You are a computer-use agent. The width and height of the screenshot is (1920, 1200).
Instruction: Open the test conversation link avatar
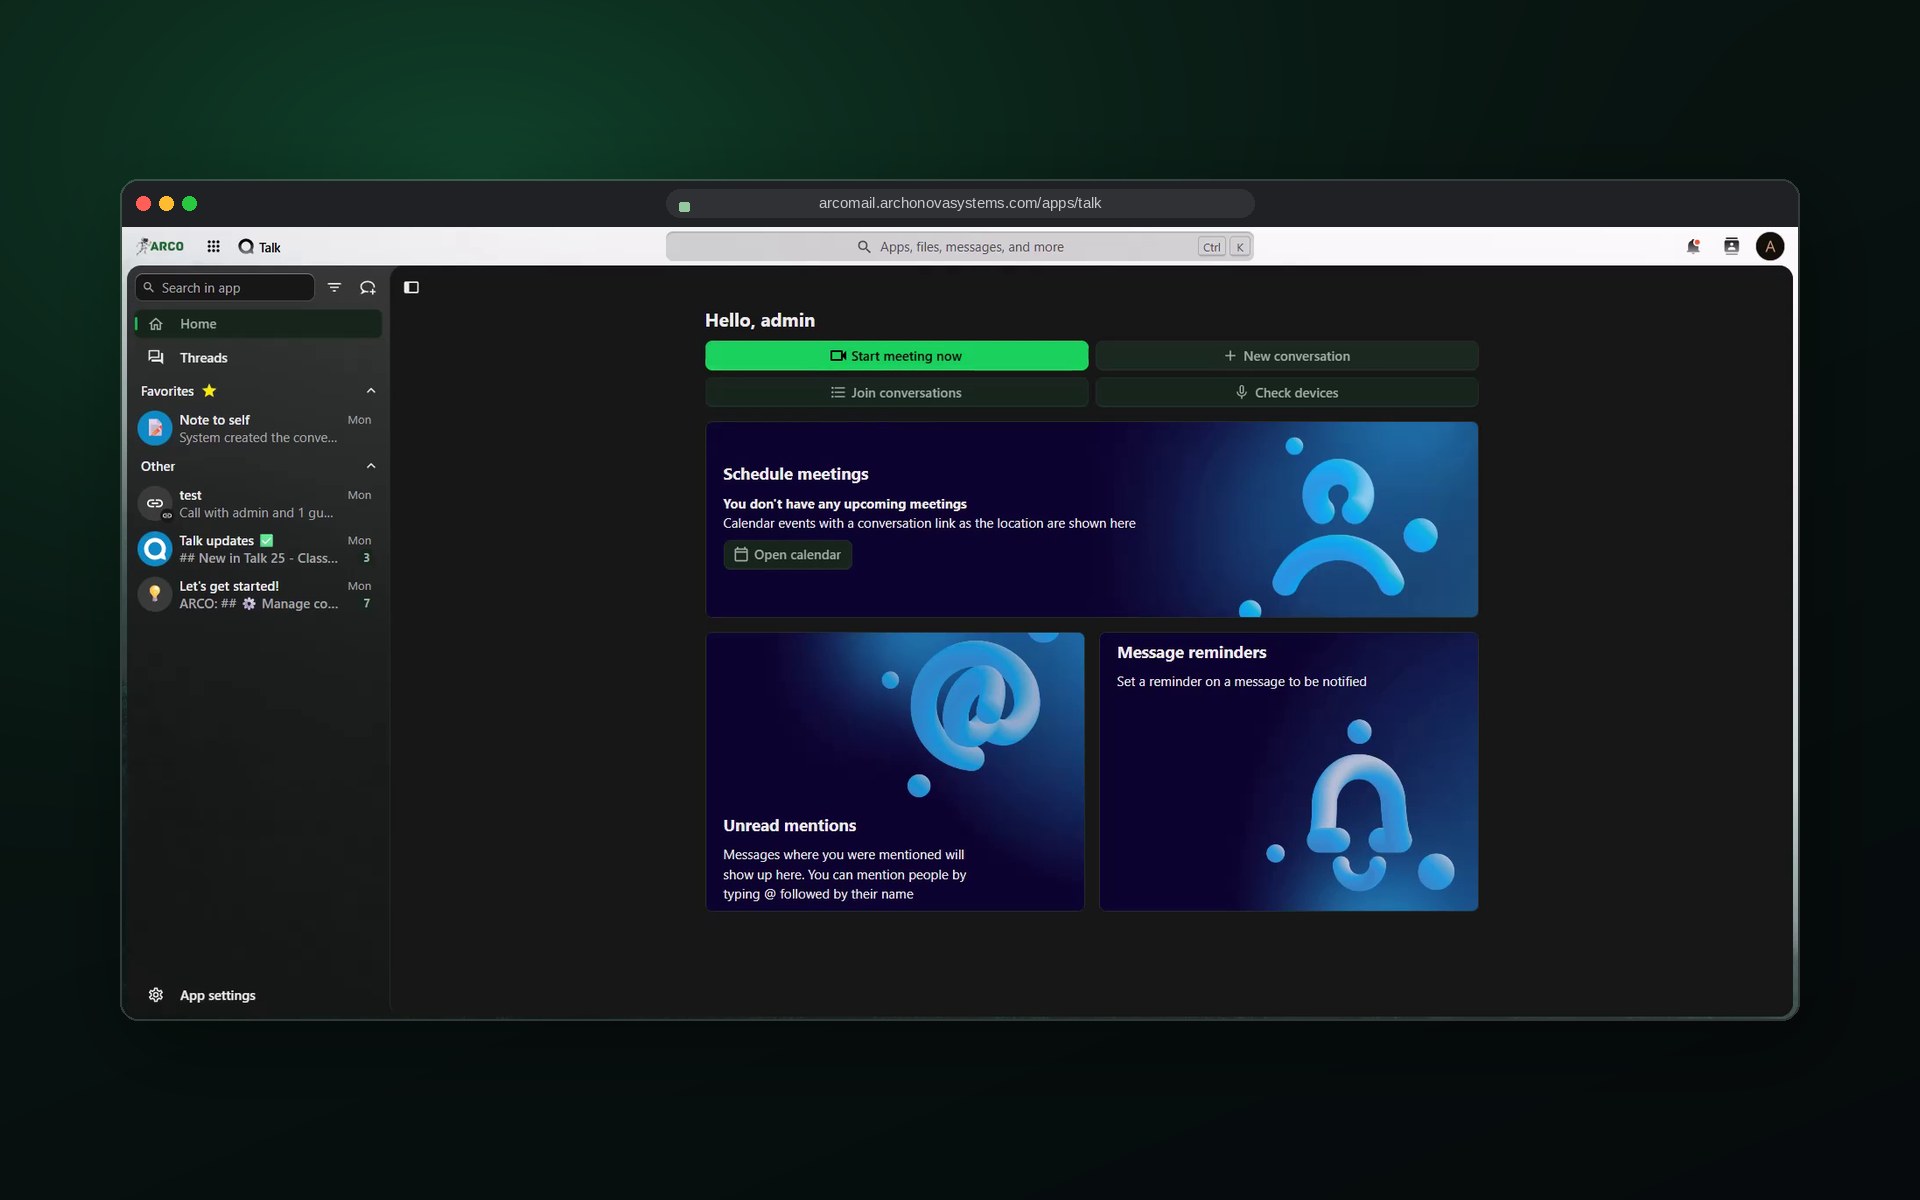tap(155, 503)
